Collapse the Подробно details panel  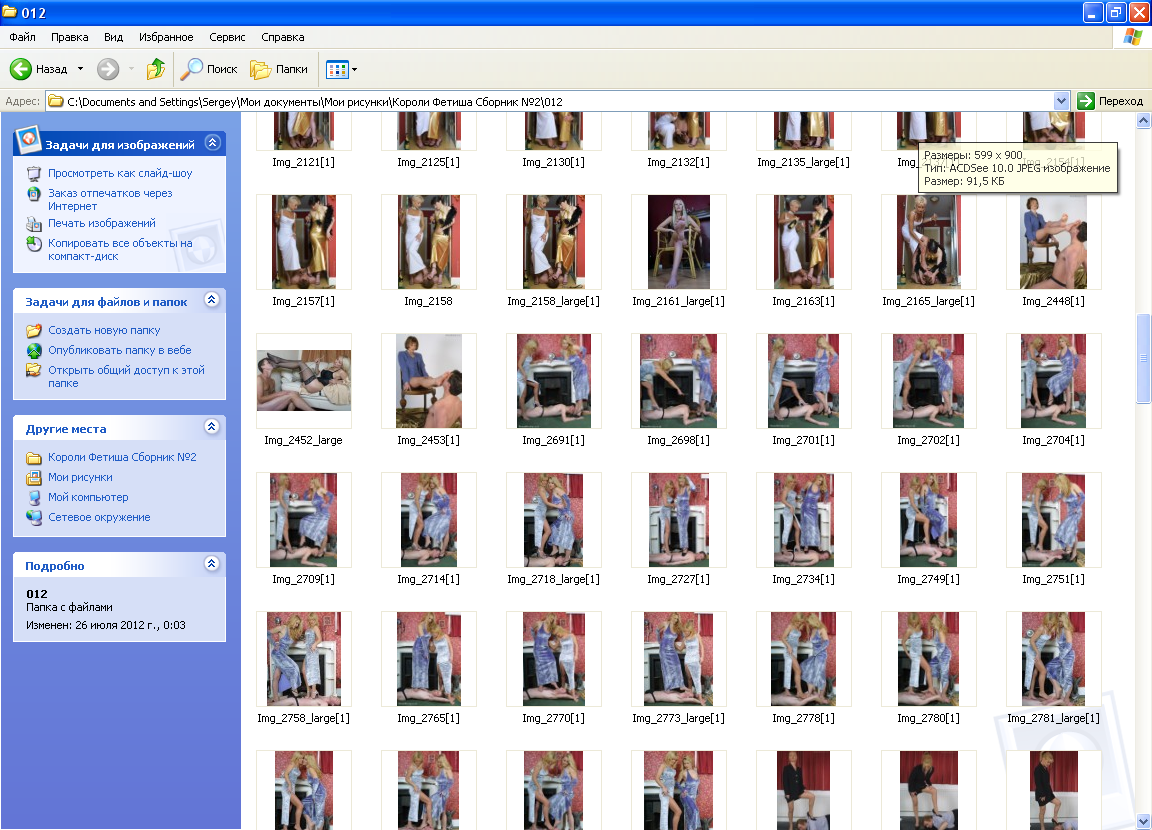coord(212,563)
